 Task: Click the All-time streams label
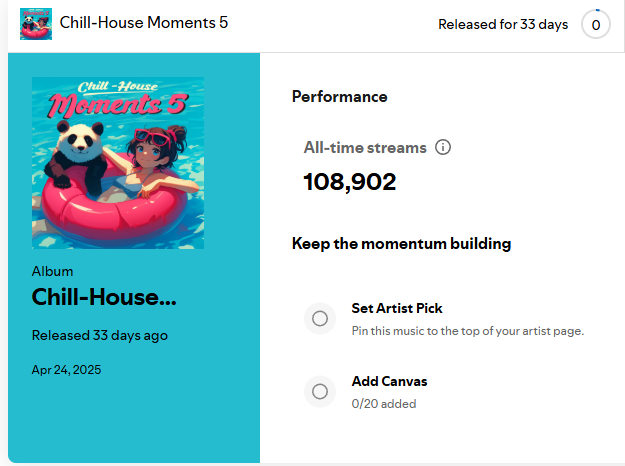(365, 147)
